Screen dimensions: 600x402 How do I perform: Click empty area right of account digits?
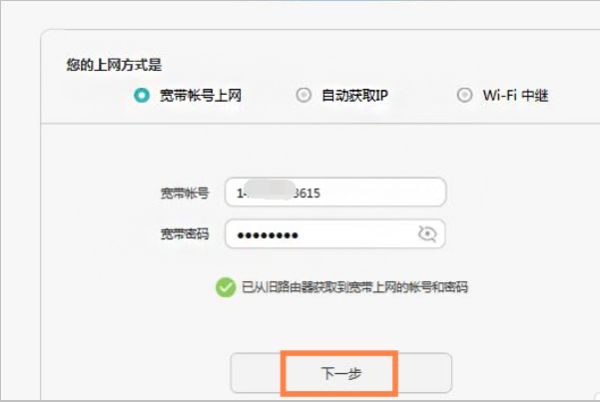coord(383,192)
